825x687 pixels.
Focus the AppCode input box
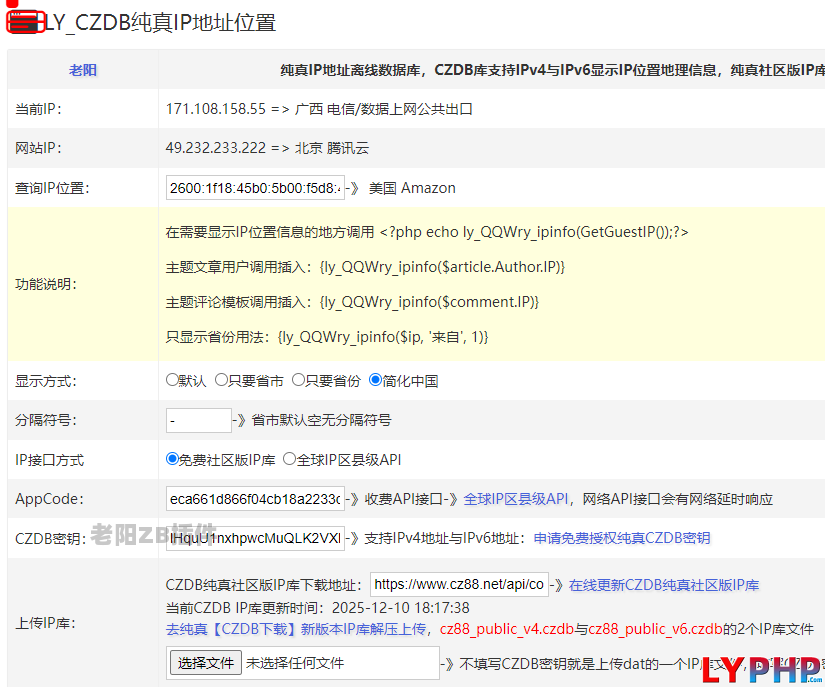(255, 498)
